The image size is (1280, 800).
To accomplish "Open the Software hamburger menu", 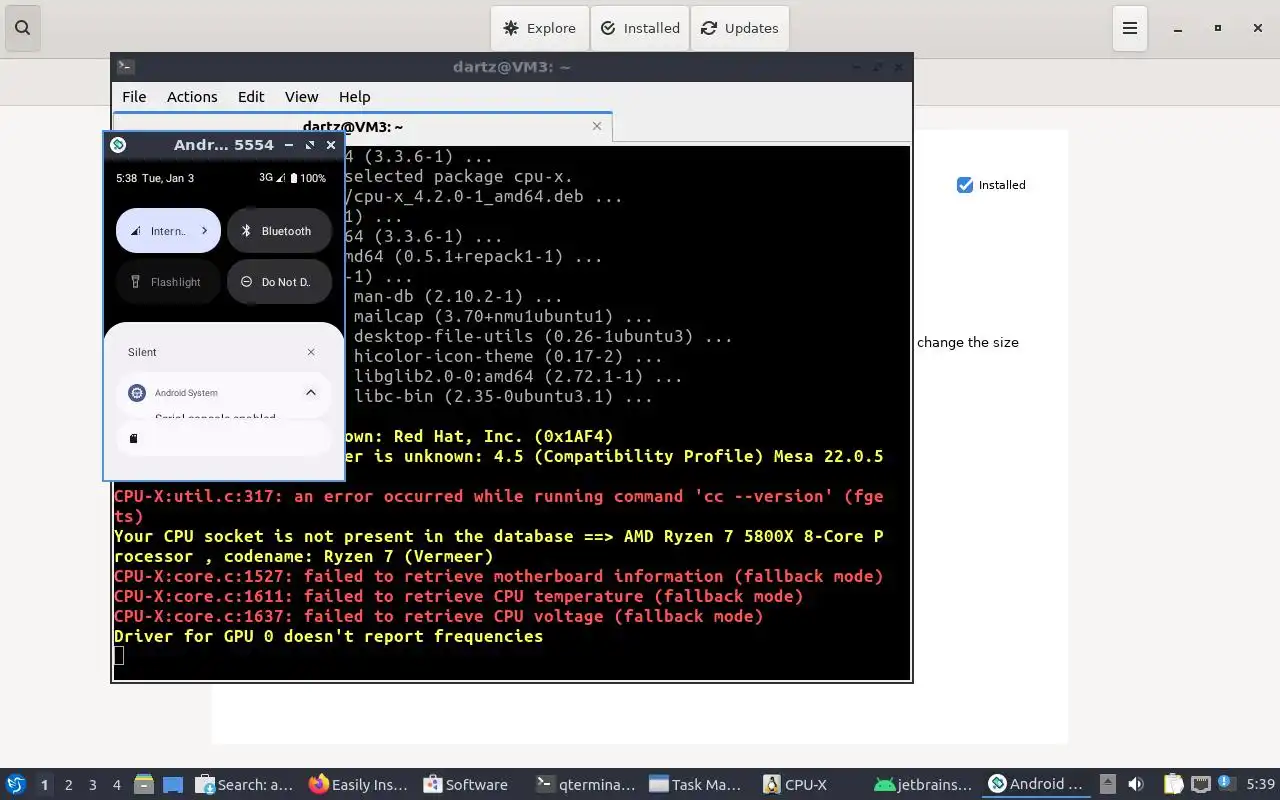I will pos(1130,28).
